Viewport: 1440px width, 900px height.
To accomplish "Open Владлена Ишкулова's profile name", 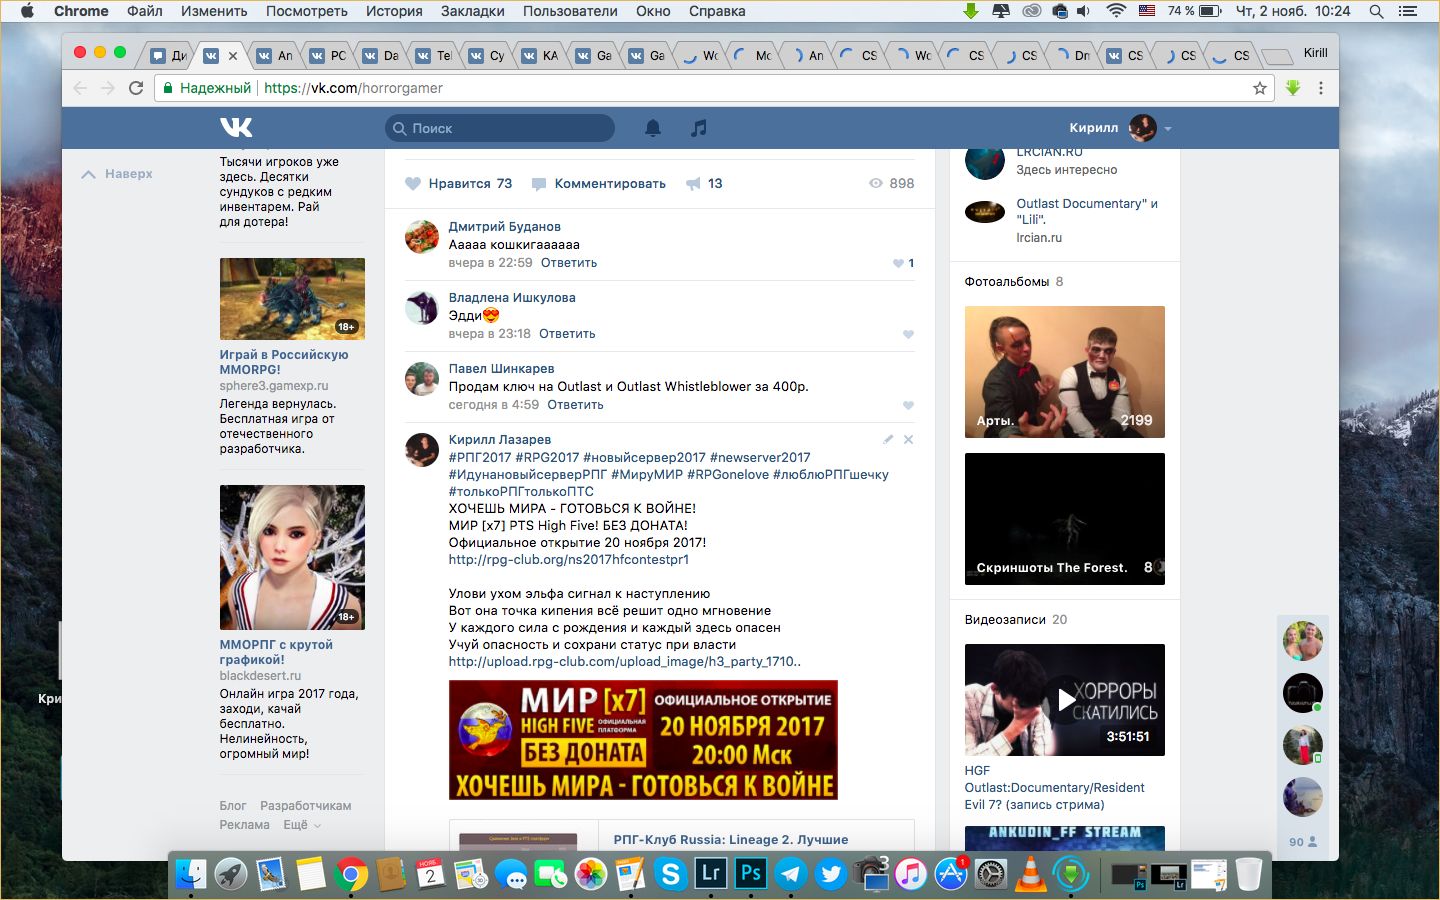I will click(x=512, y=298).
